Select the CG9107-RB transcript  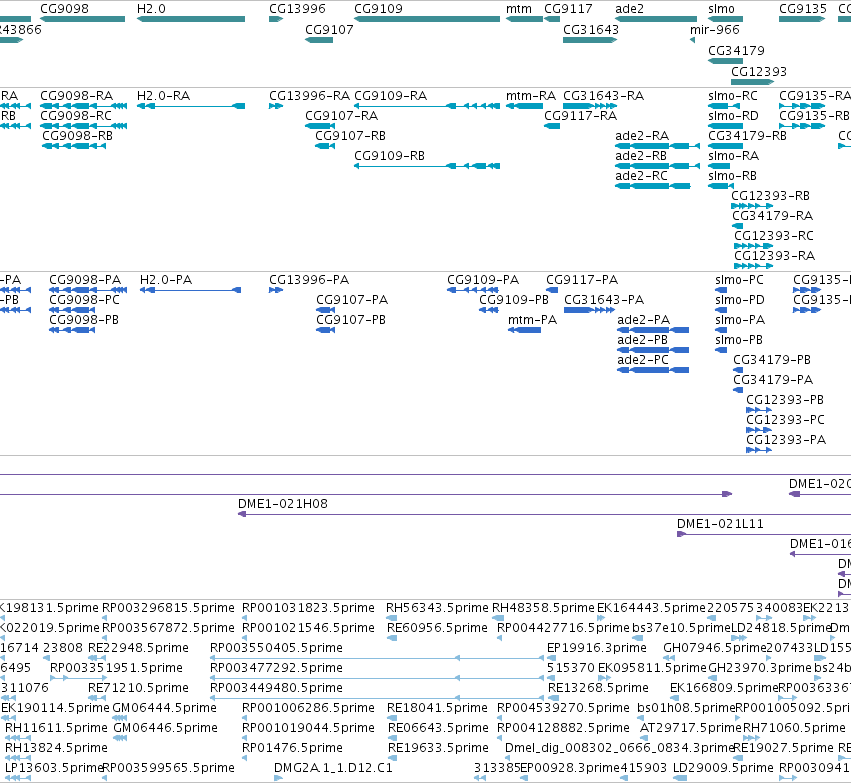325,145
